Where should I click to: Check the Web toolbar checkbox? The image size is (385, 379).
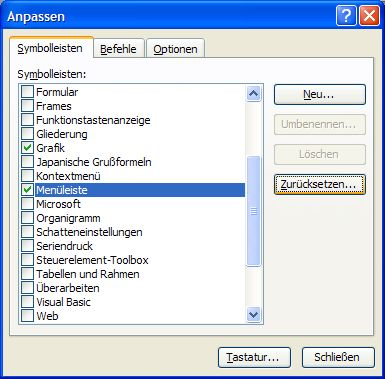pos(27,316)
